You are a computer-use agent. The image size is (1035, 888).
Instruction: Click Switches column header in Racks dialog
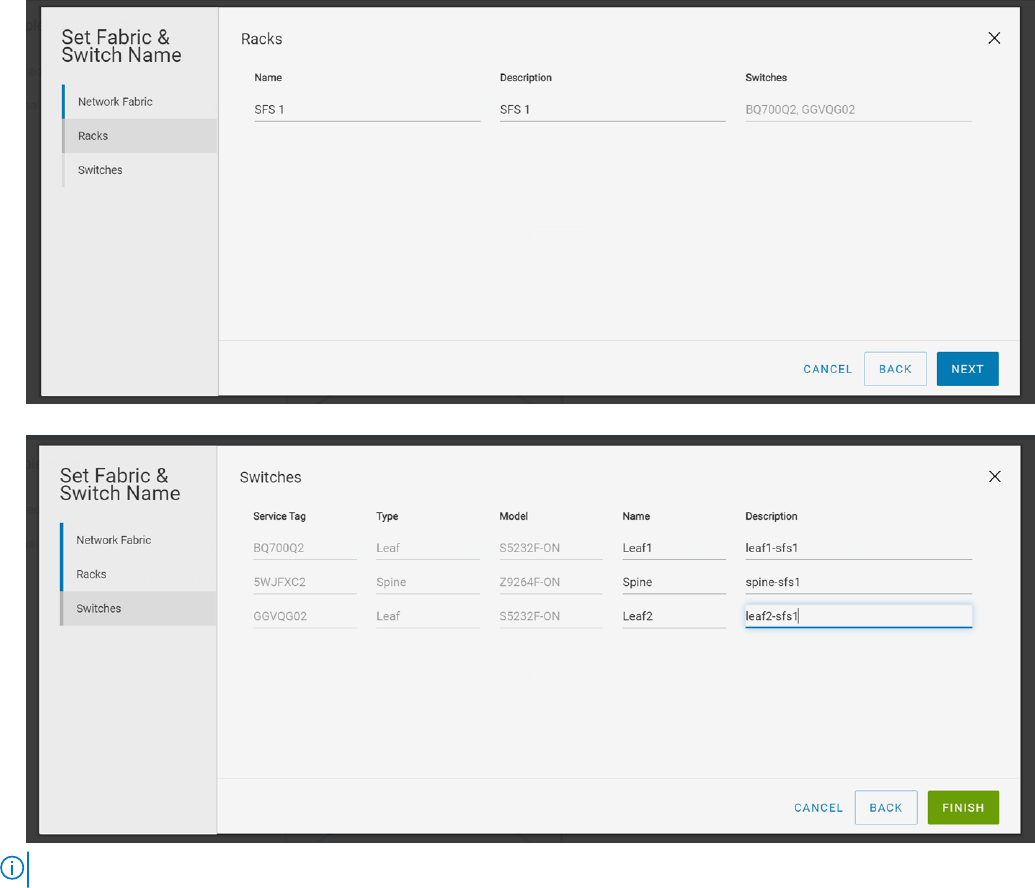(x=766, y=78)
